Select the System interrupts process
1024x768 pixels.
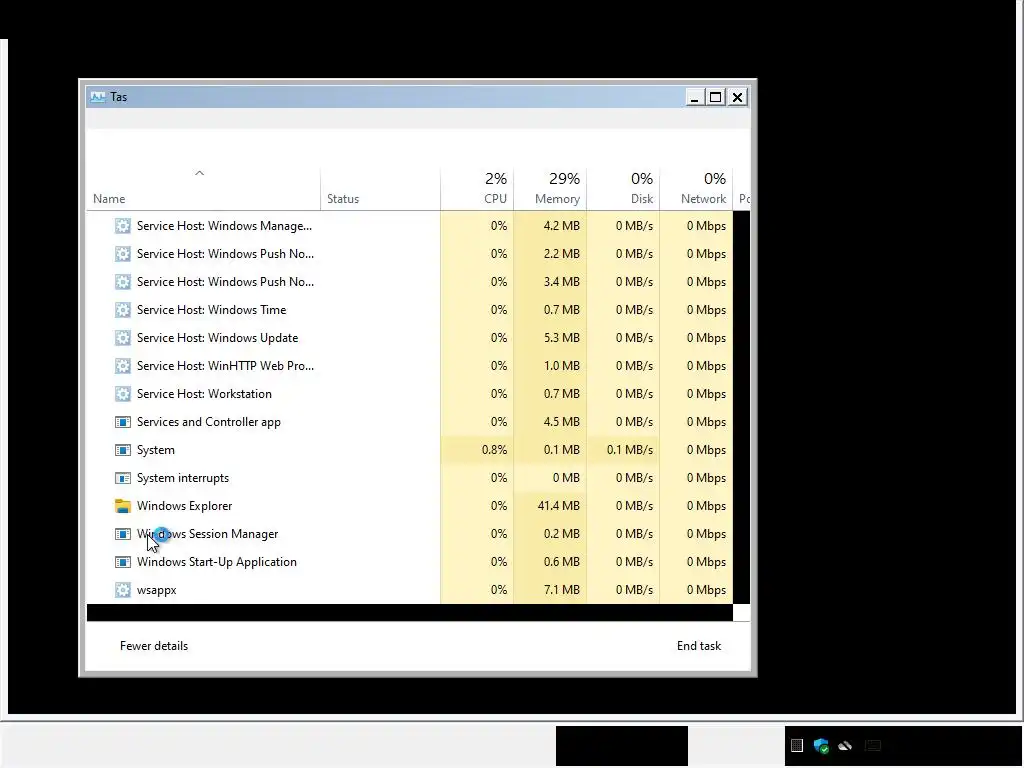pyautogui.click(x=183, y=479)
